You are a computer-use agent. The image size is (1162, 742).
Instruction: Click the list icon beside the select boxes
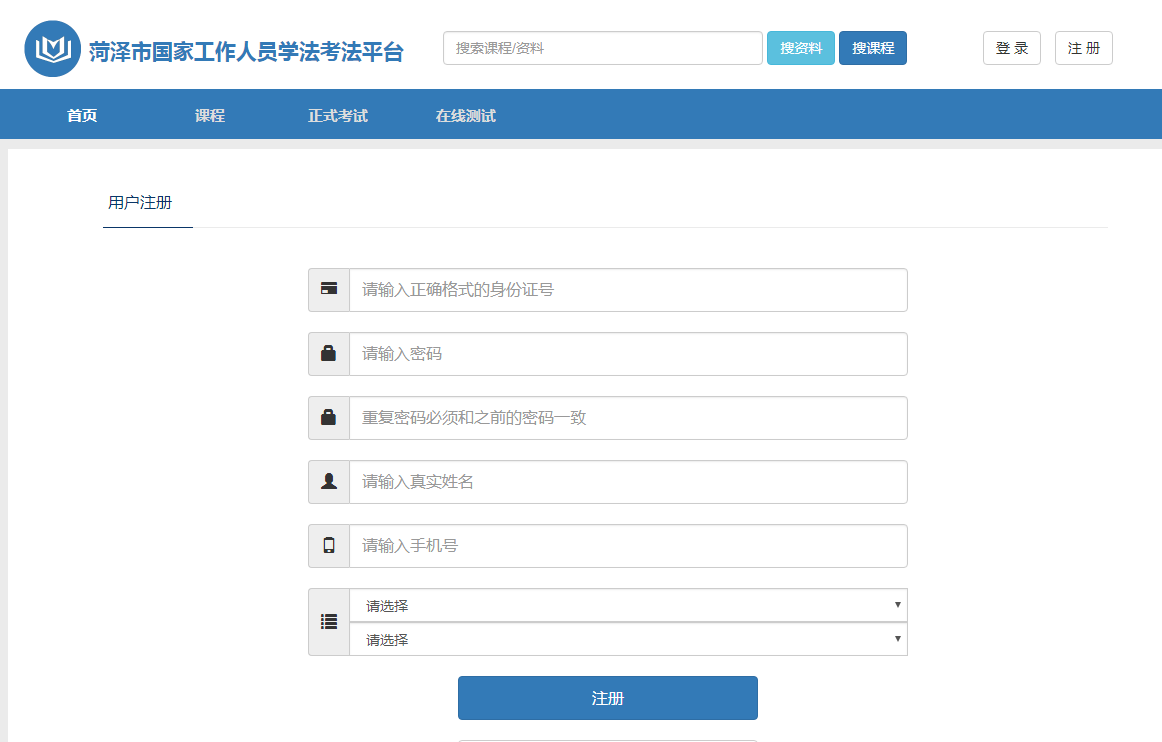[329, 622]
